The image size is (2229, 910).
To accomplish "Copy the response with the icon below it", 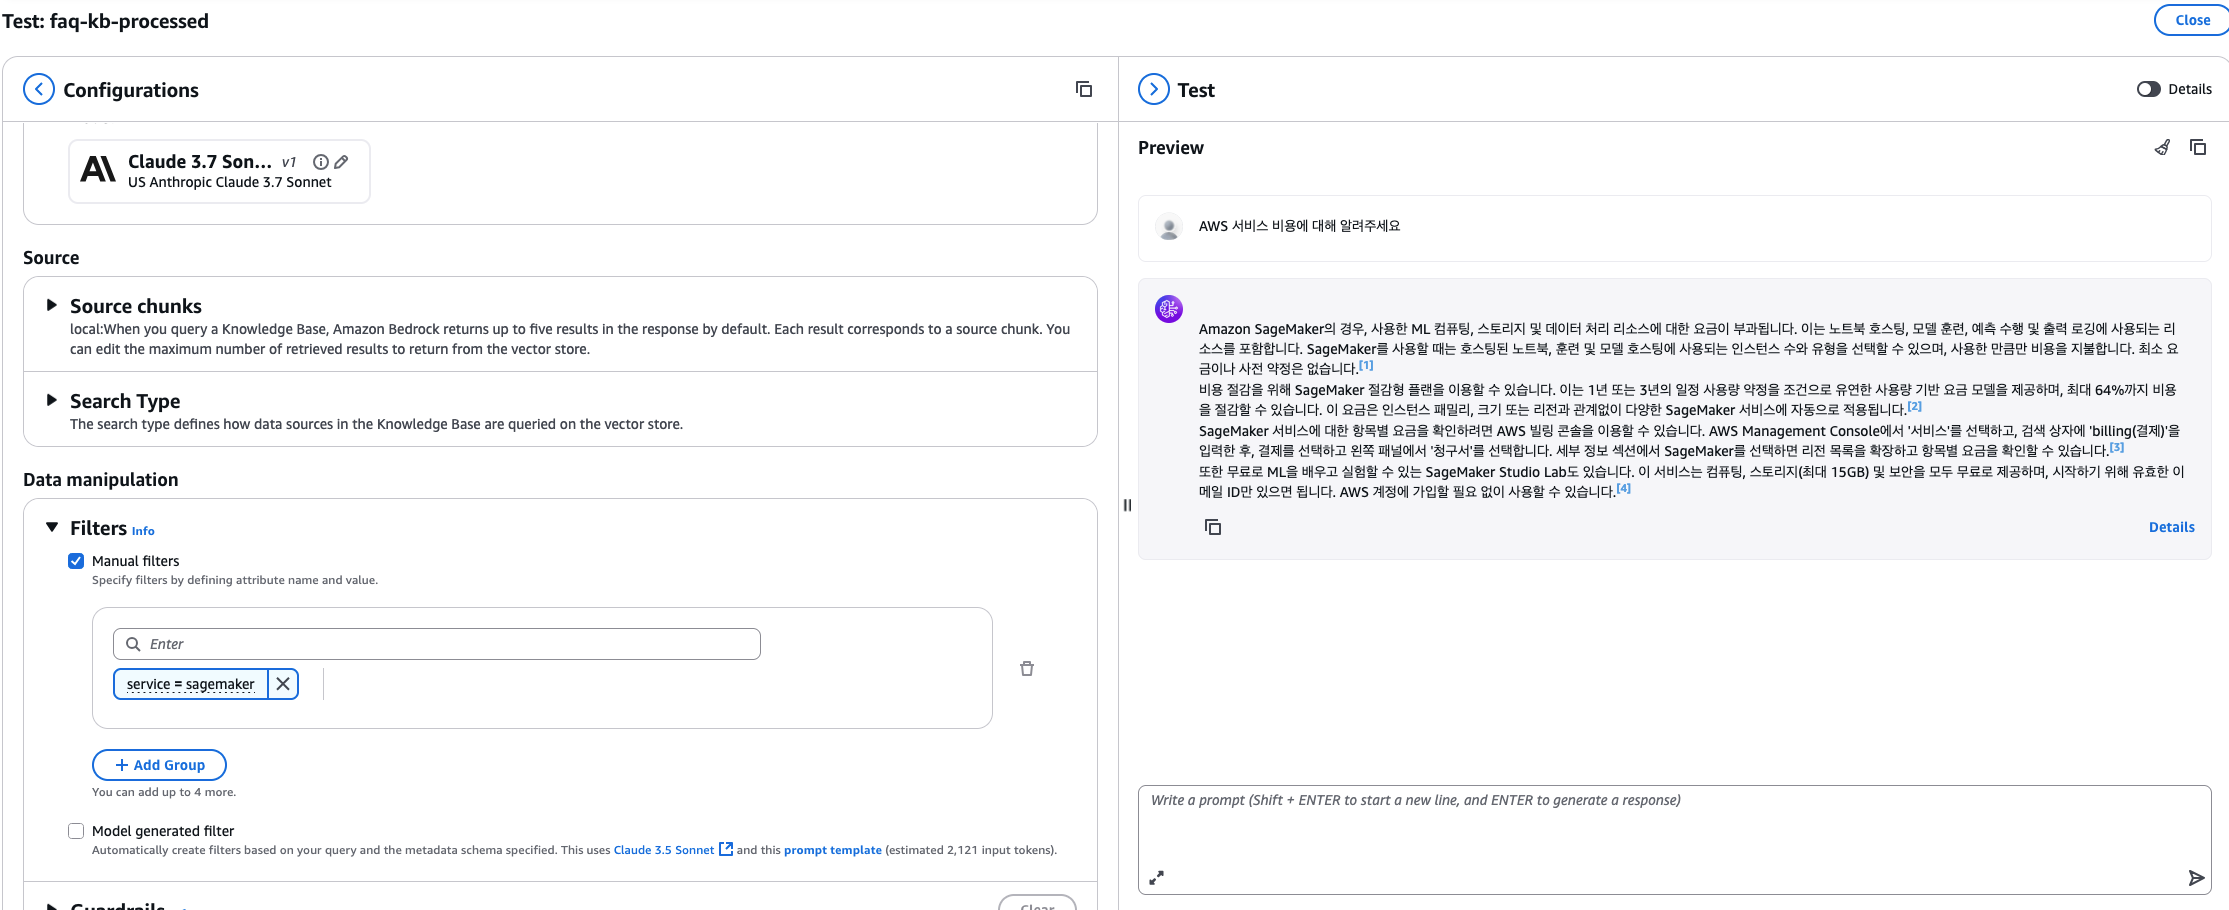I will tap(1213, 527).
